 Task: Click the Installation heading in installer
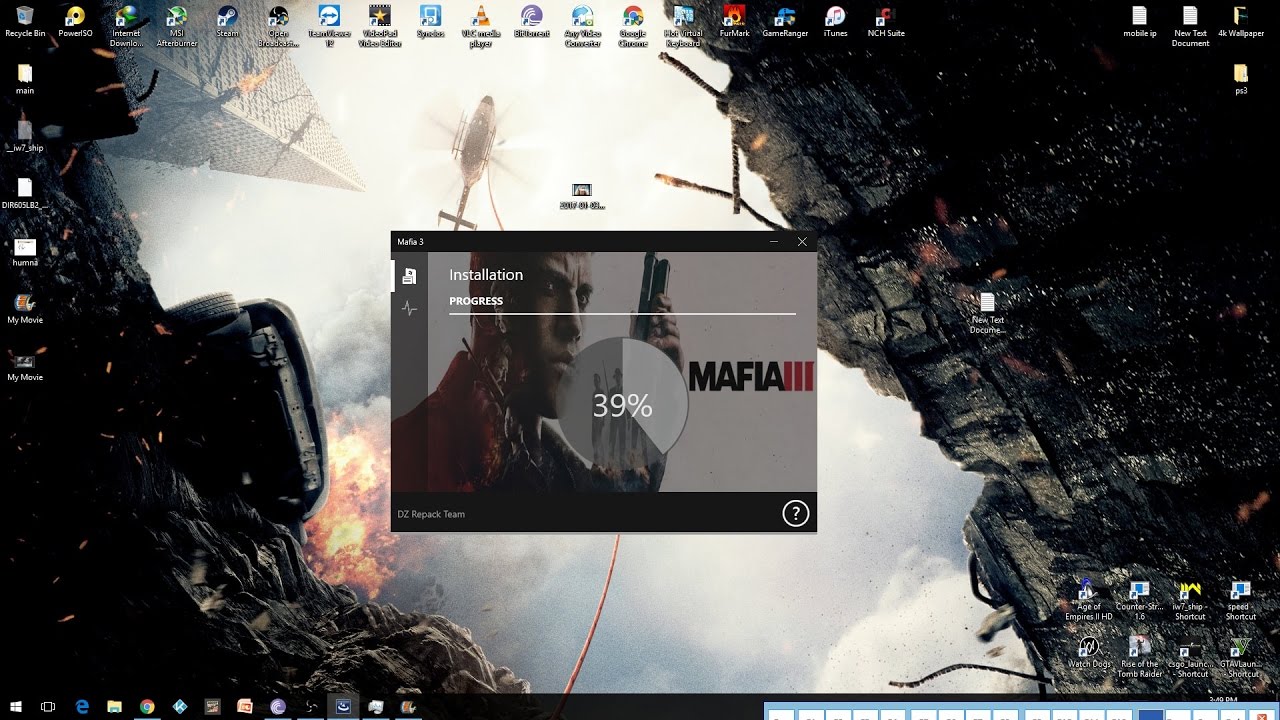pyautogui.click(x=486, y=275)
